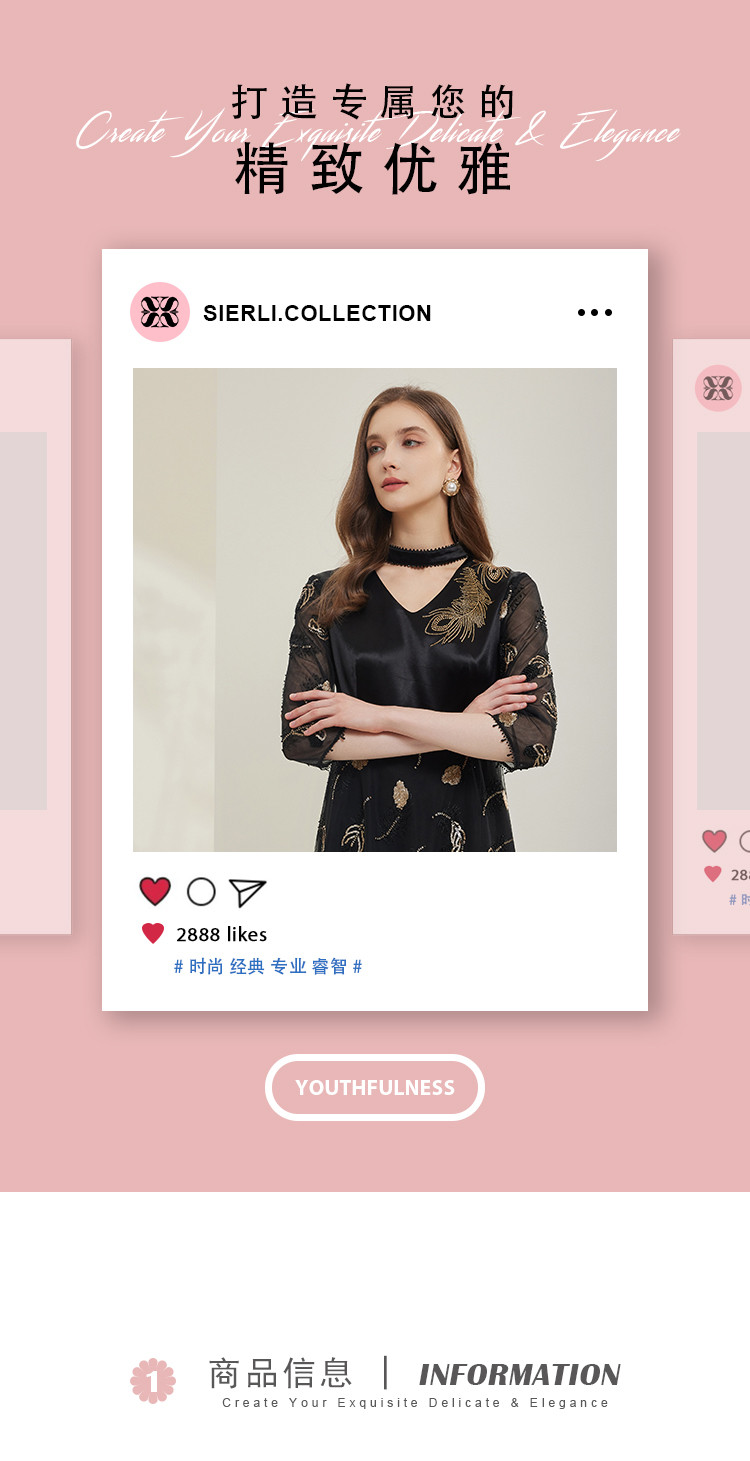
Task: Click the 2888 likes count
Action: [x=222, y=934]
